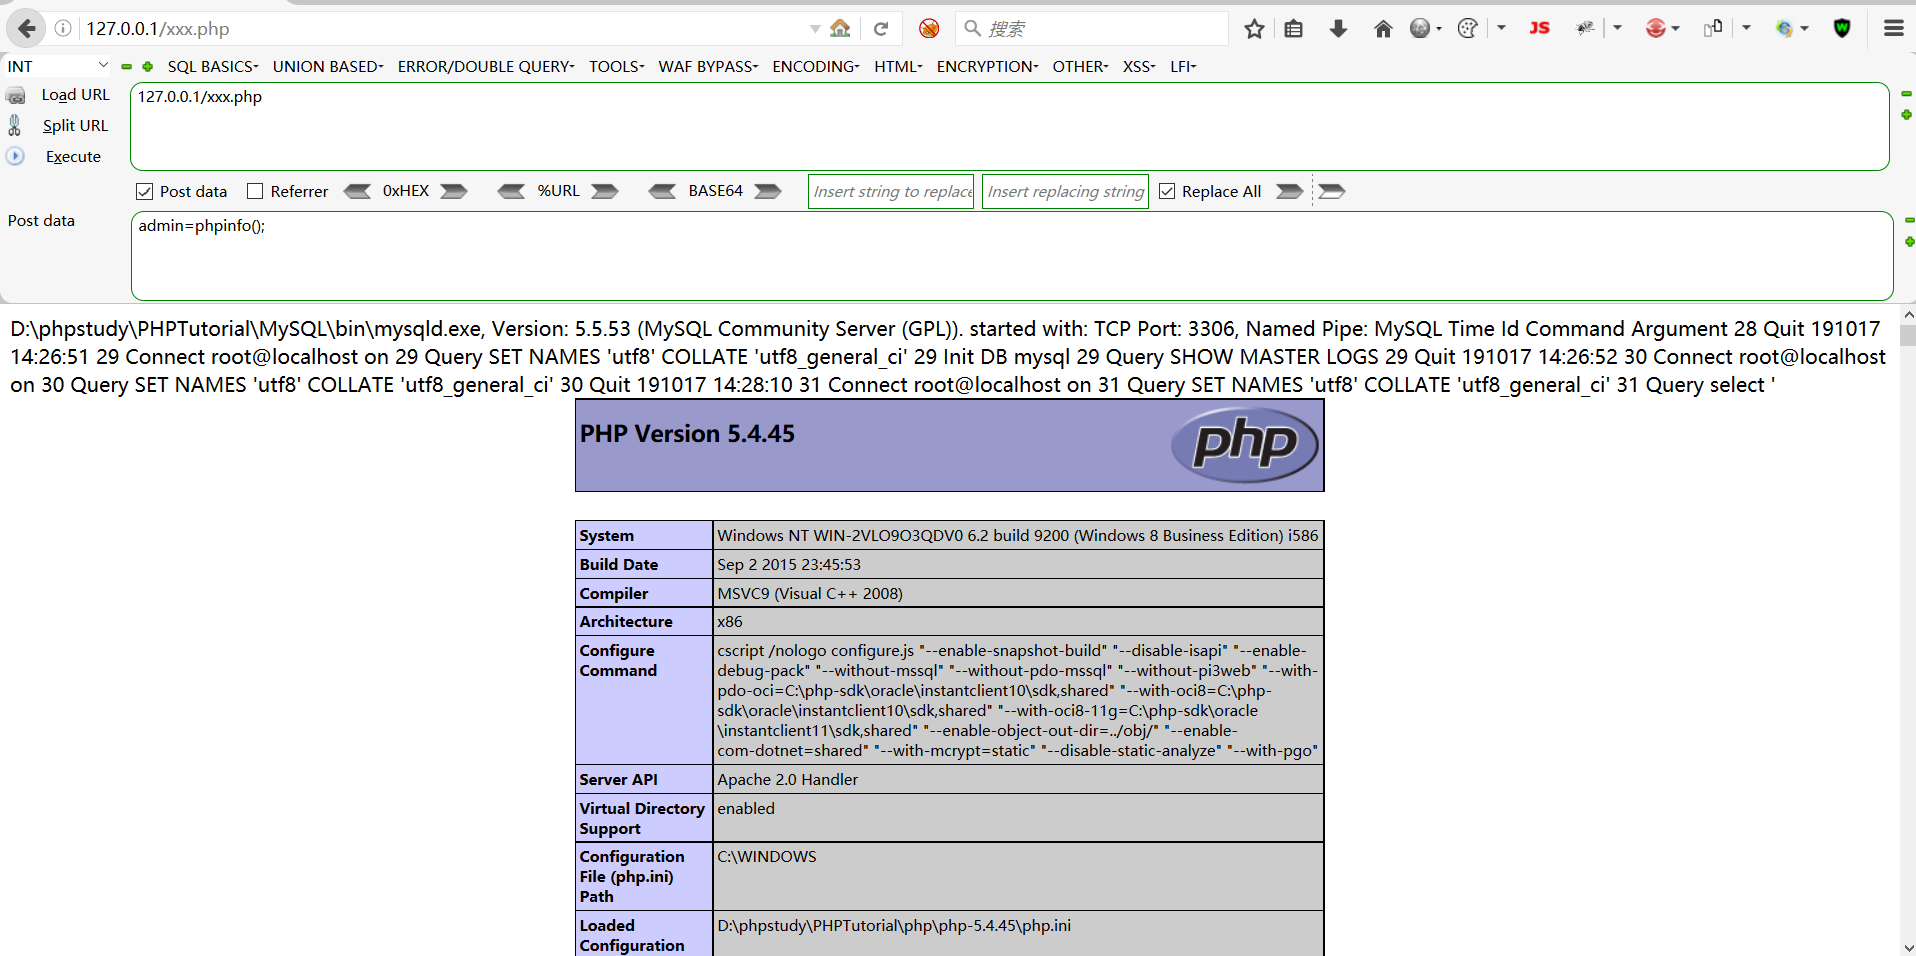Click the green W shield extension icon

coord(1843,27)
